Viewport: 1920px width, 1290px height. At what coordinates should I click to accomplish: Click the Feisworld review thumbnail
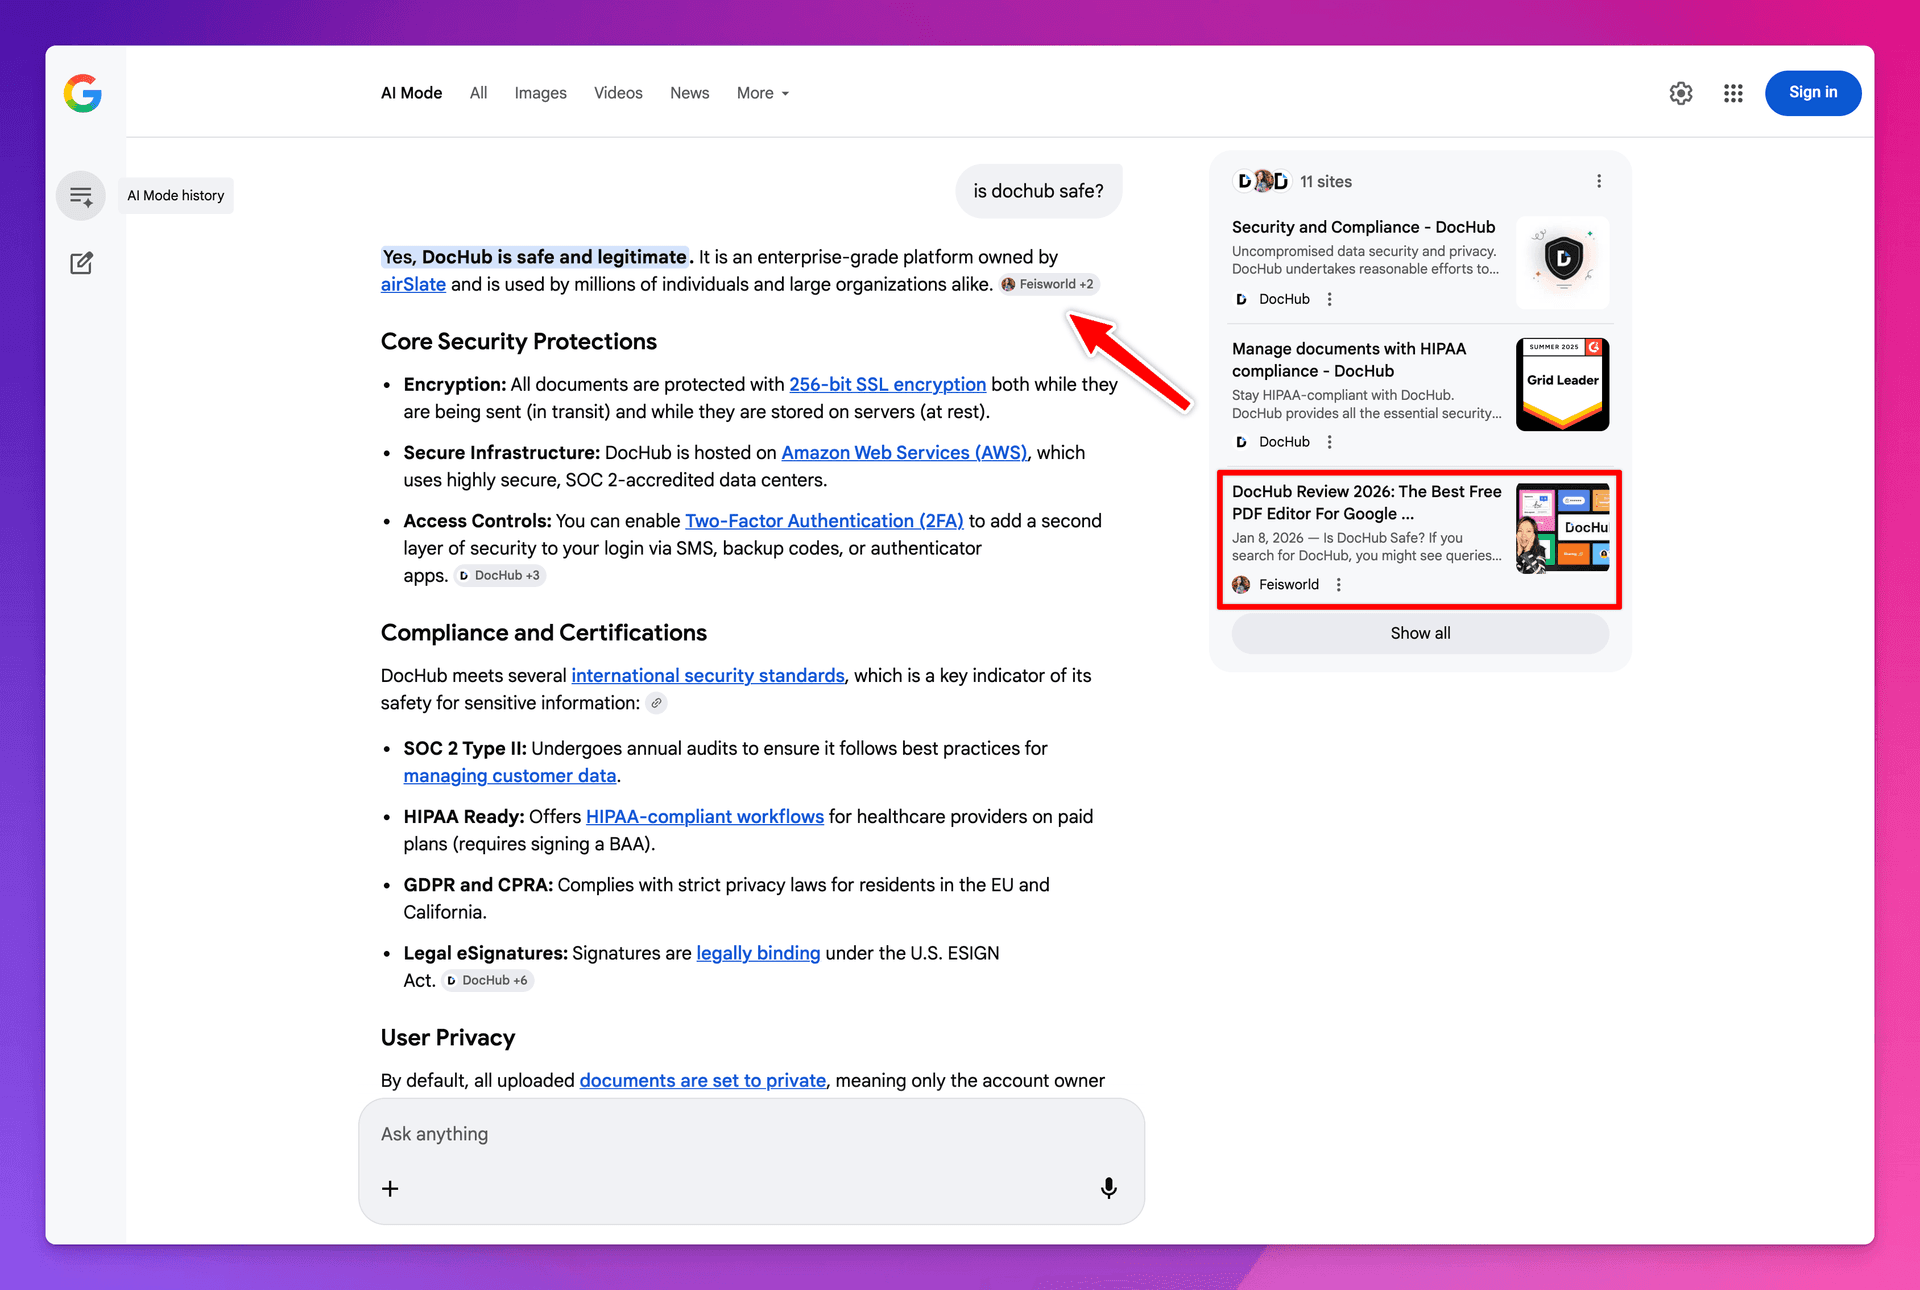[1562, 528]
